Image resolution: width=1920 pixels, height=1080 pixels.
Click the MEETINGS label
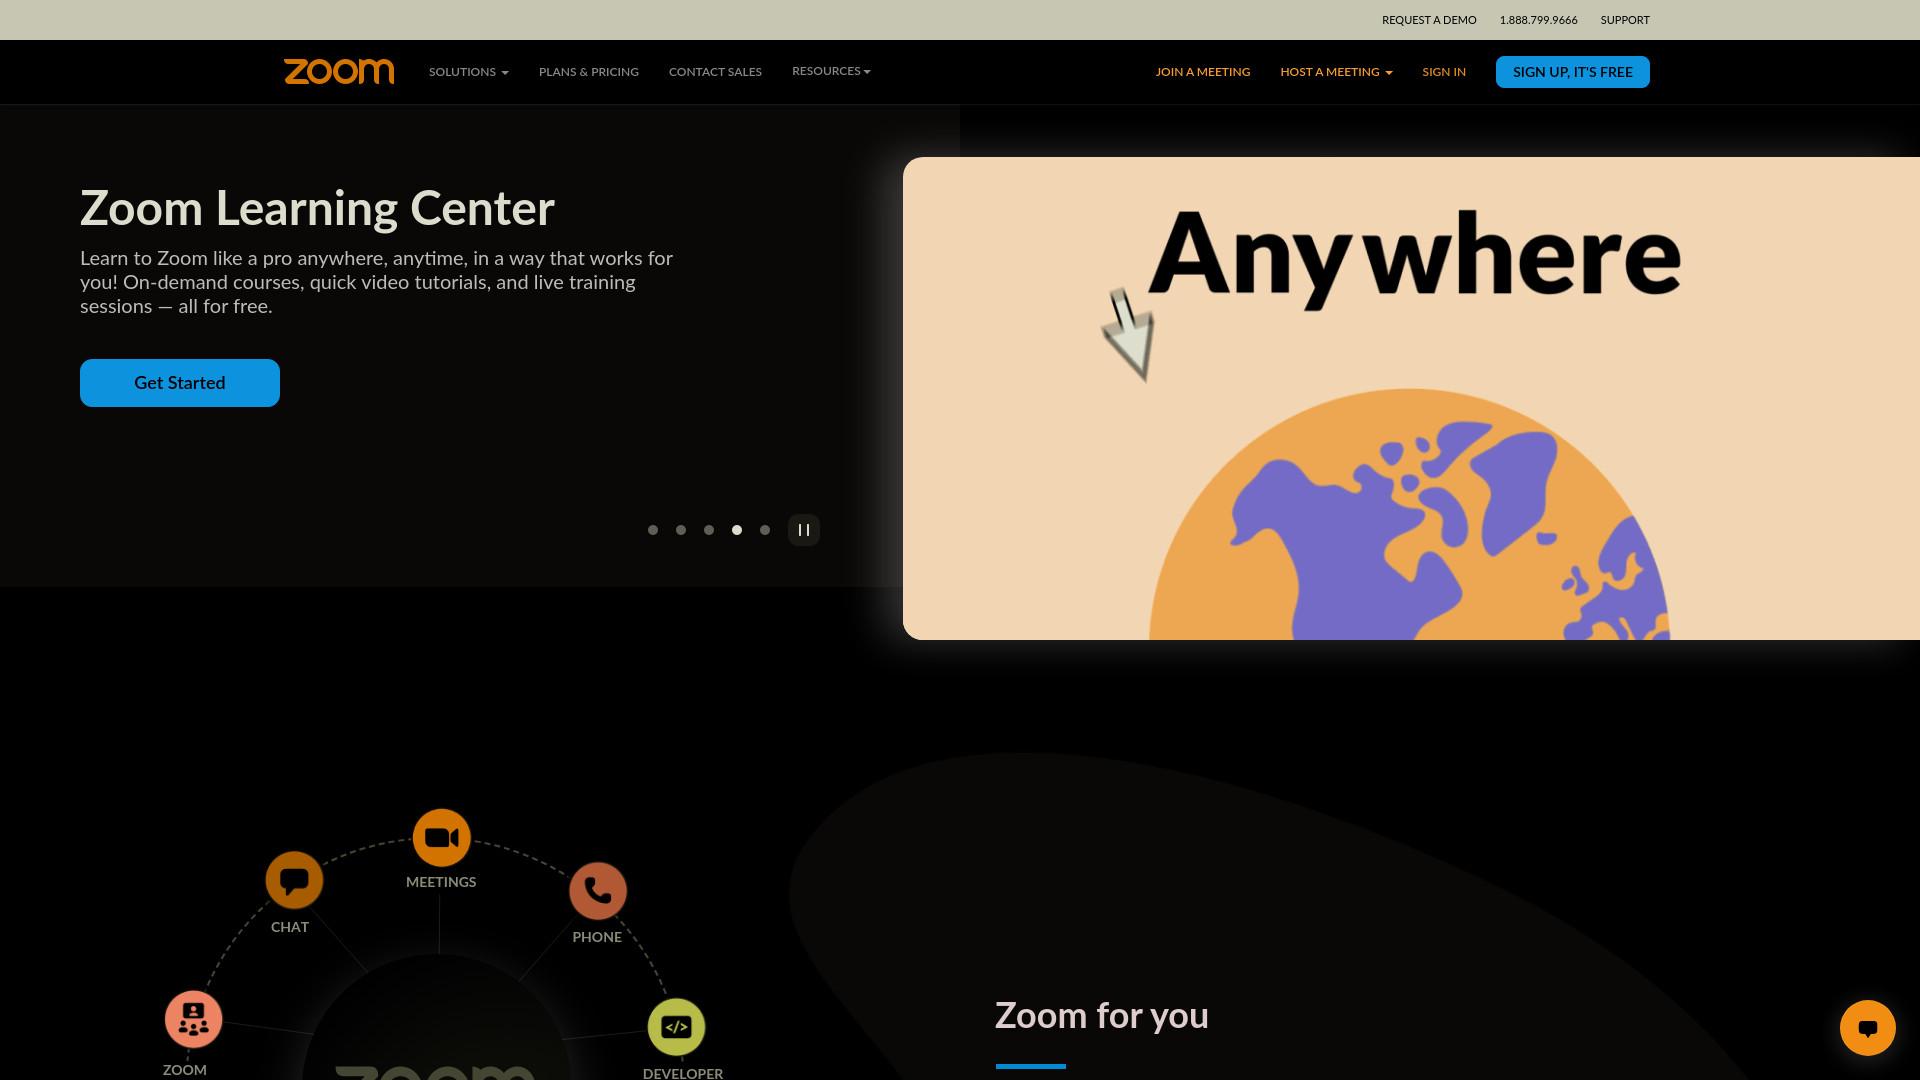click(441, 882)
